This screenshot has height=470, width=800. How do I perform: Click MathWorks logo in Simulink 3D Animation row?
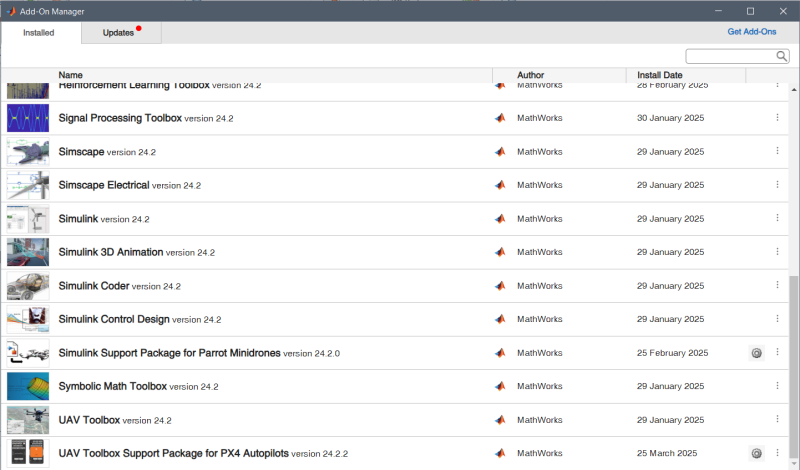500,252
